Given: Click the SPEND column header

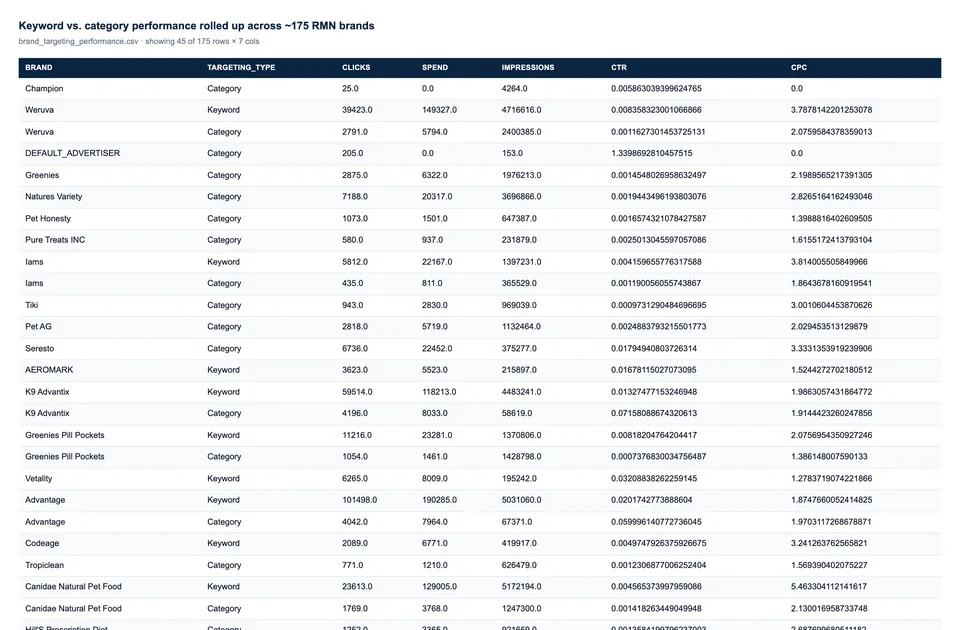Looking at the screenshot, I should 435,67.
